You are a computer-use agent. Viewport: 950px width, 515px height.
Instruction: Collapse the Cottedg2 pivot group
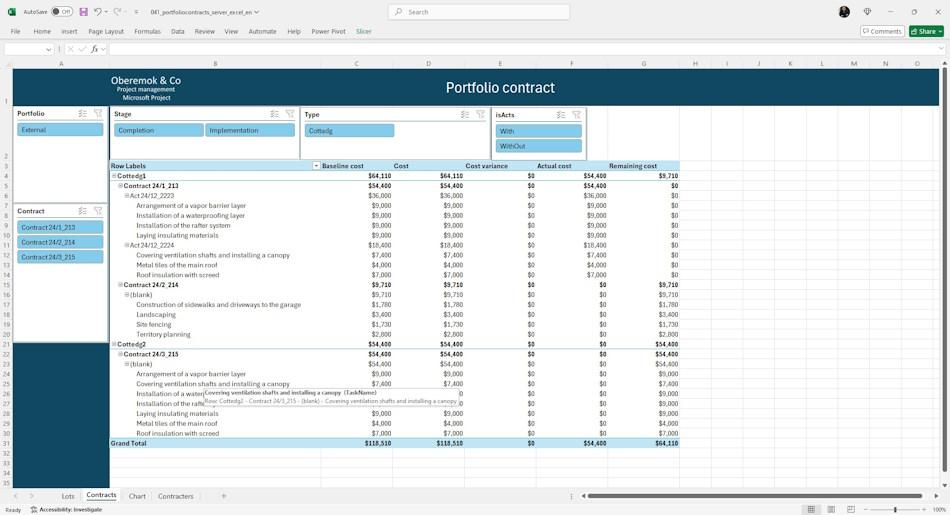[114, 344]
